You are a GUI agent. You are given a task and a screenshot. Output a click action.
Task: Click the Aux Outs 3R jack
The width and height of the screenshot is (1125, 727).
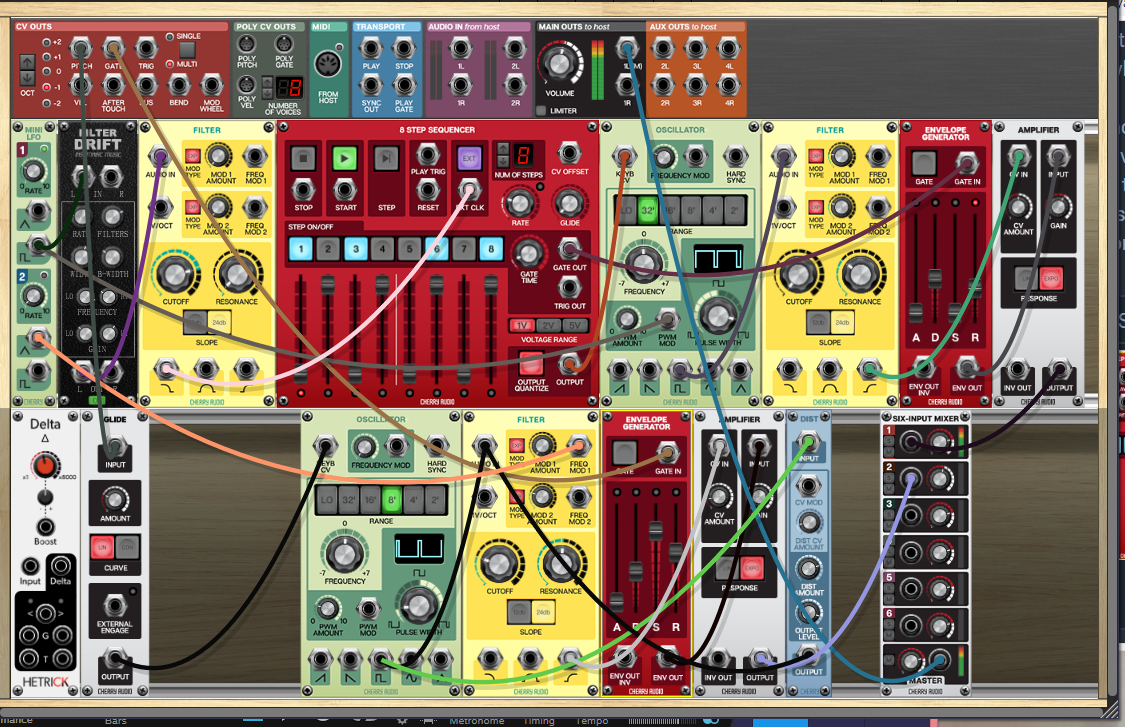696,85
